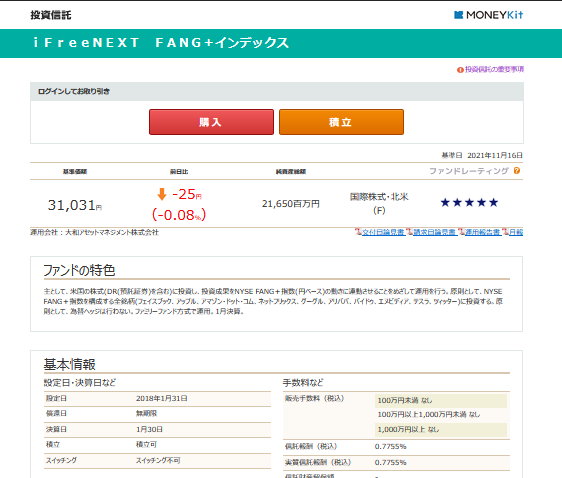Click the five-star fund rating

(x=469, y=202)
